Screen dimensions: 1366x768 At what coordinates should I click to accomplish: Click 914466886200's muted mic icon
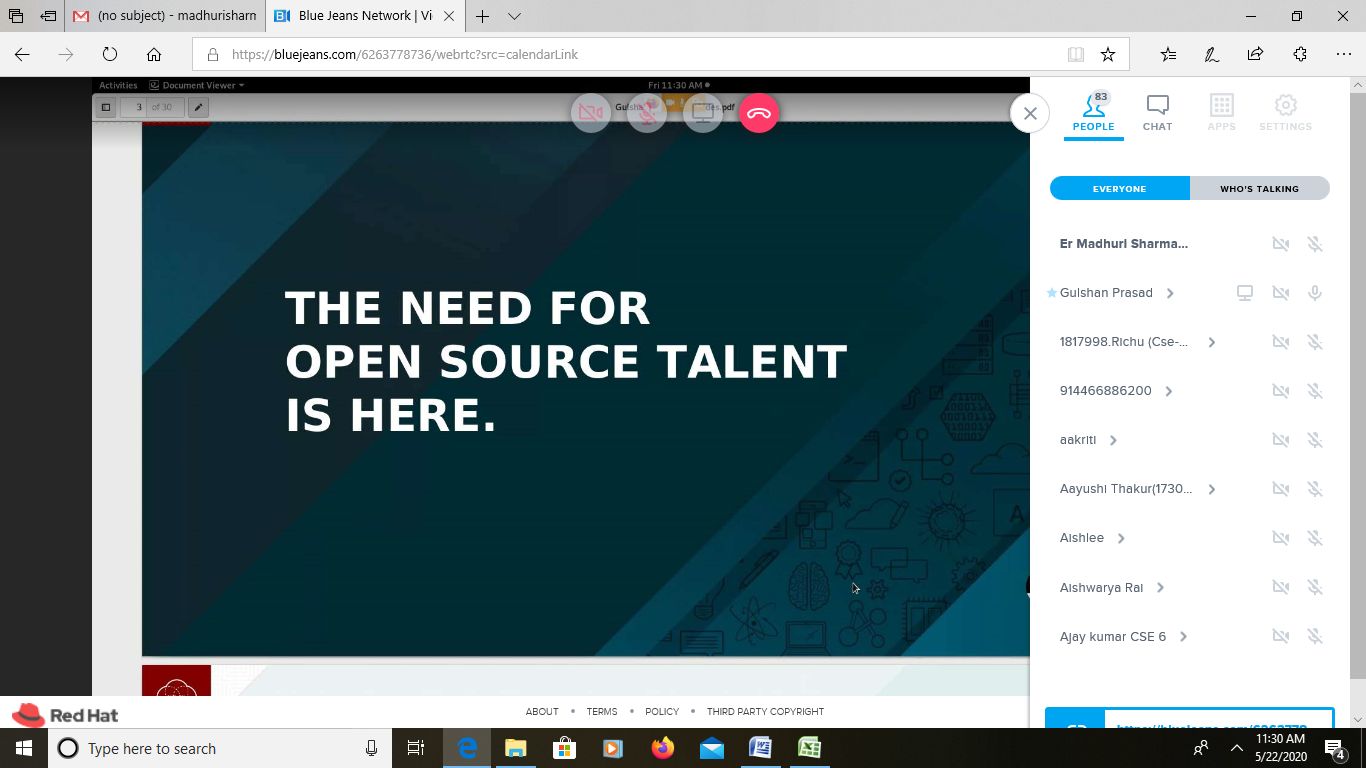1315,391
